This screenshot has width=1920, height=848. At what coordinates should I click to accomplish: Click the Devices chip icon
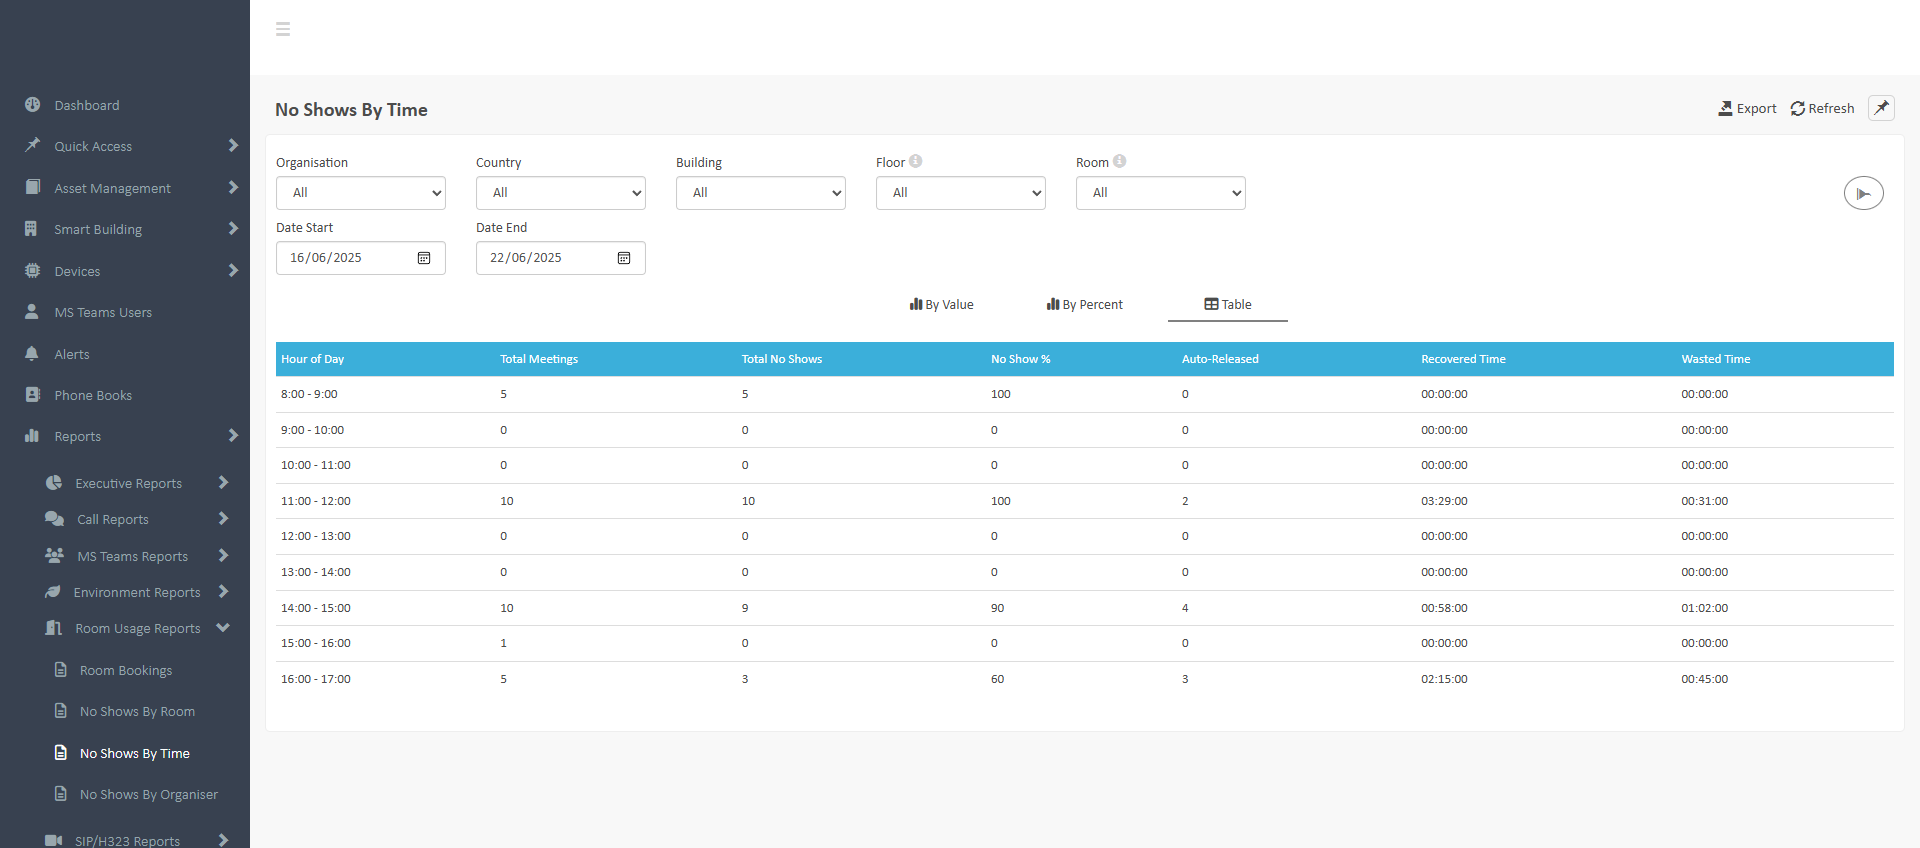coord(33,270)
